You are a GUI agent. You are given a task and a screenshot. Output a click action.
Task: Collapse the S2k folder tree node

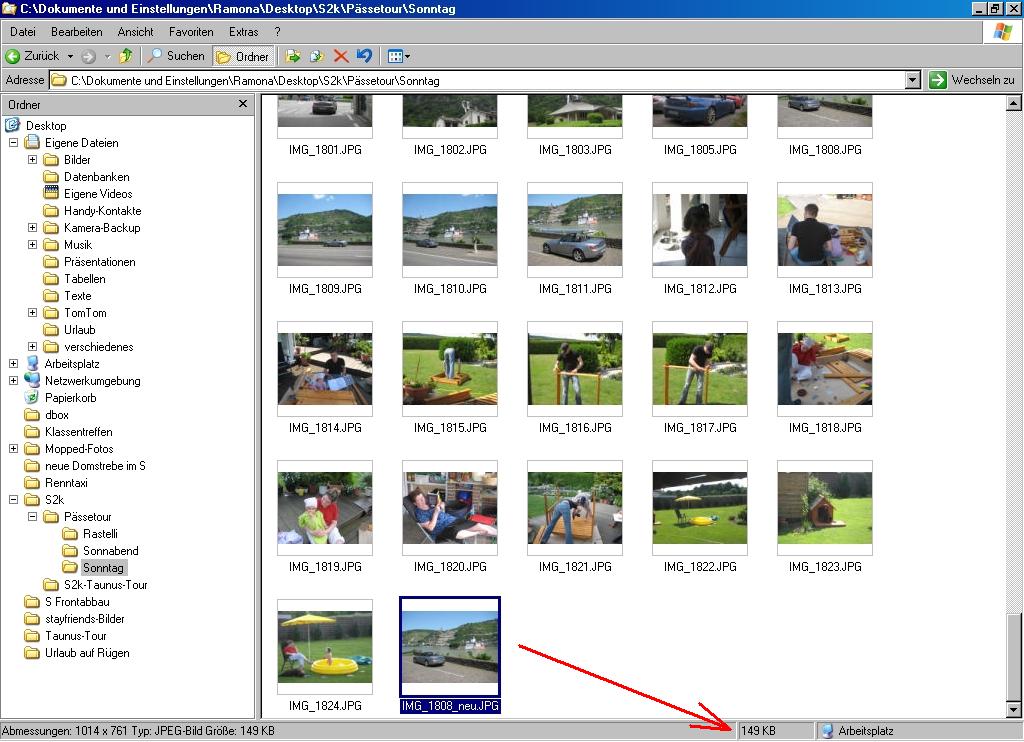(13, 500)
